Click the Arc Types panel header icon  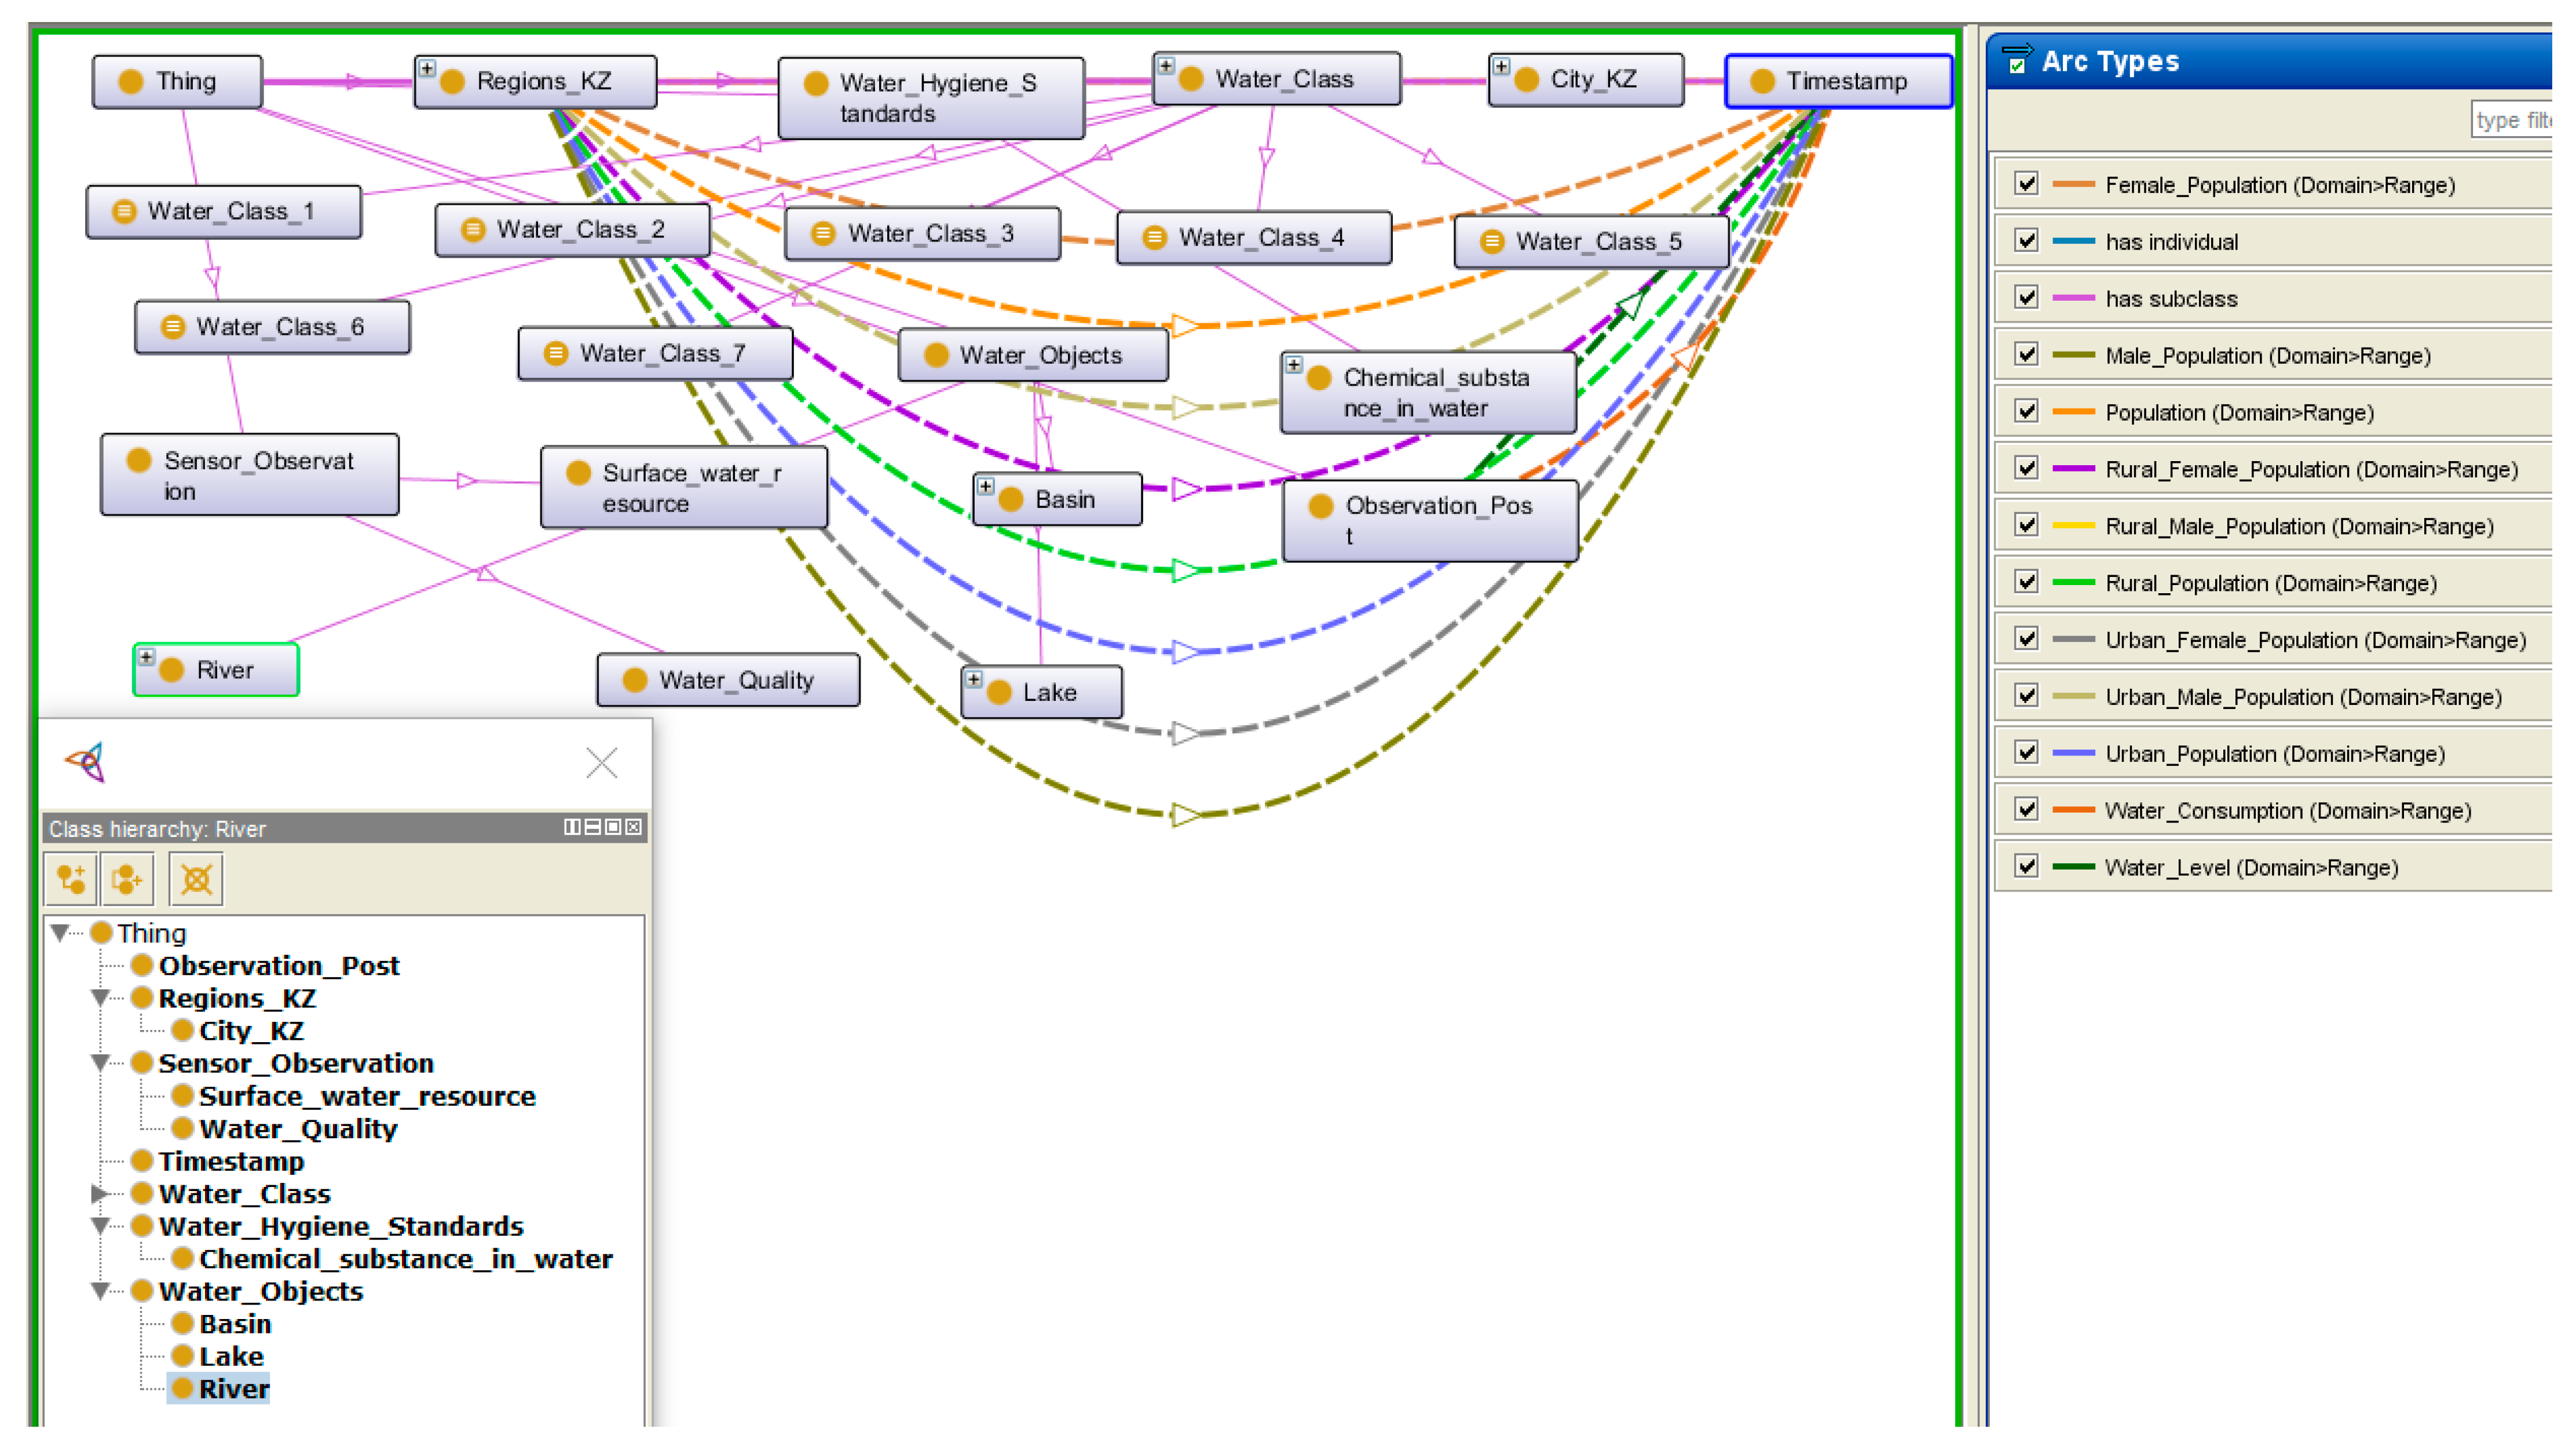pos(2017,60)
